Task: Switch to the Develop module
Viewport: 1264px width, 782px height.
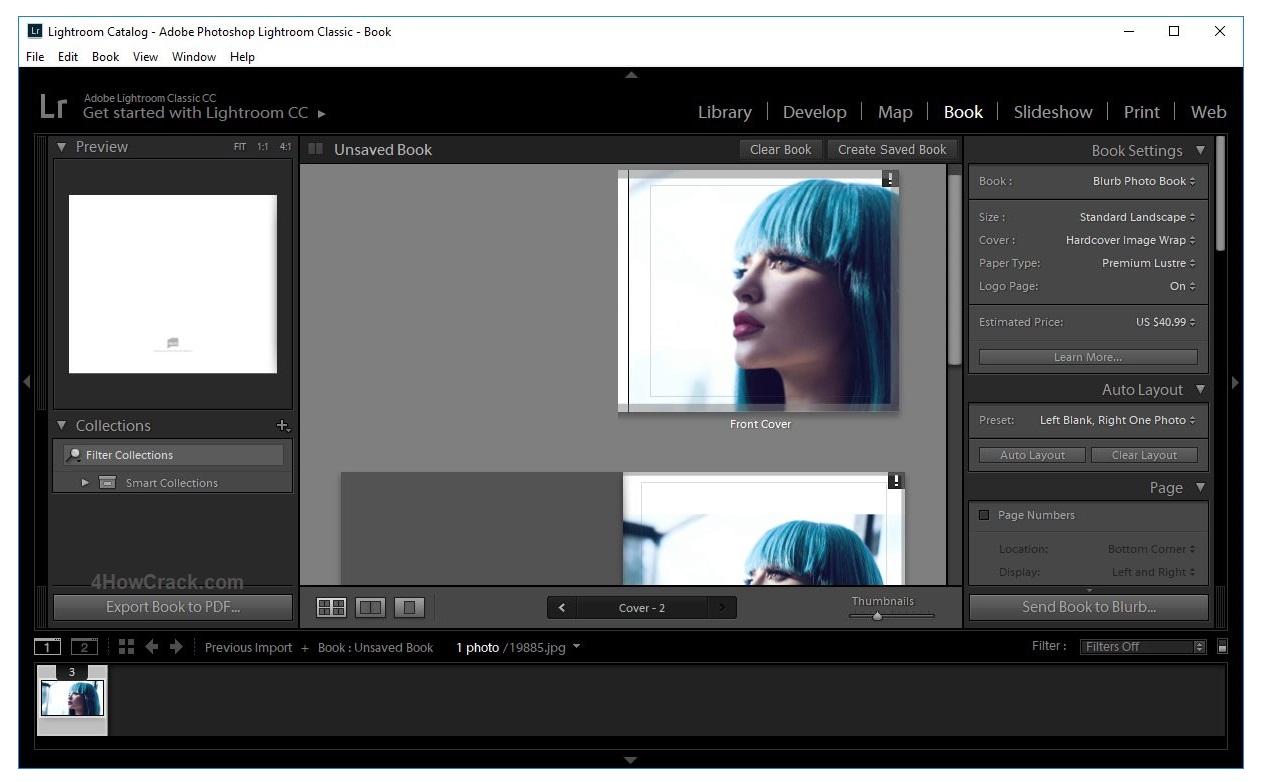Action: coord(814,112)
